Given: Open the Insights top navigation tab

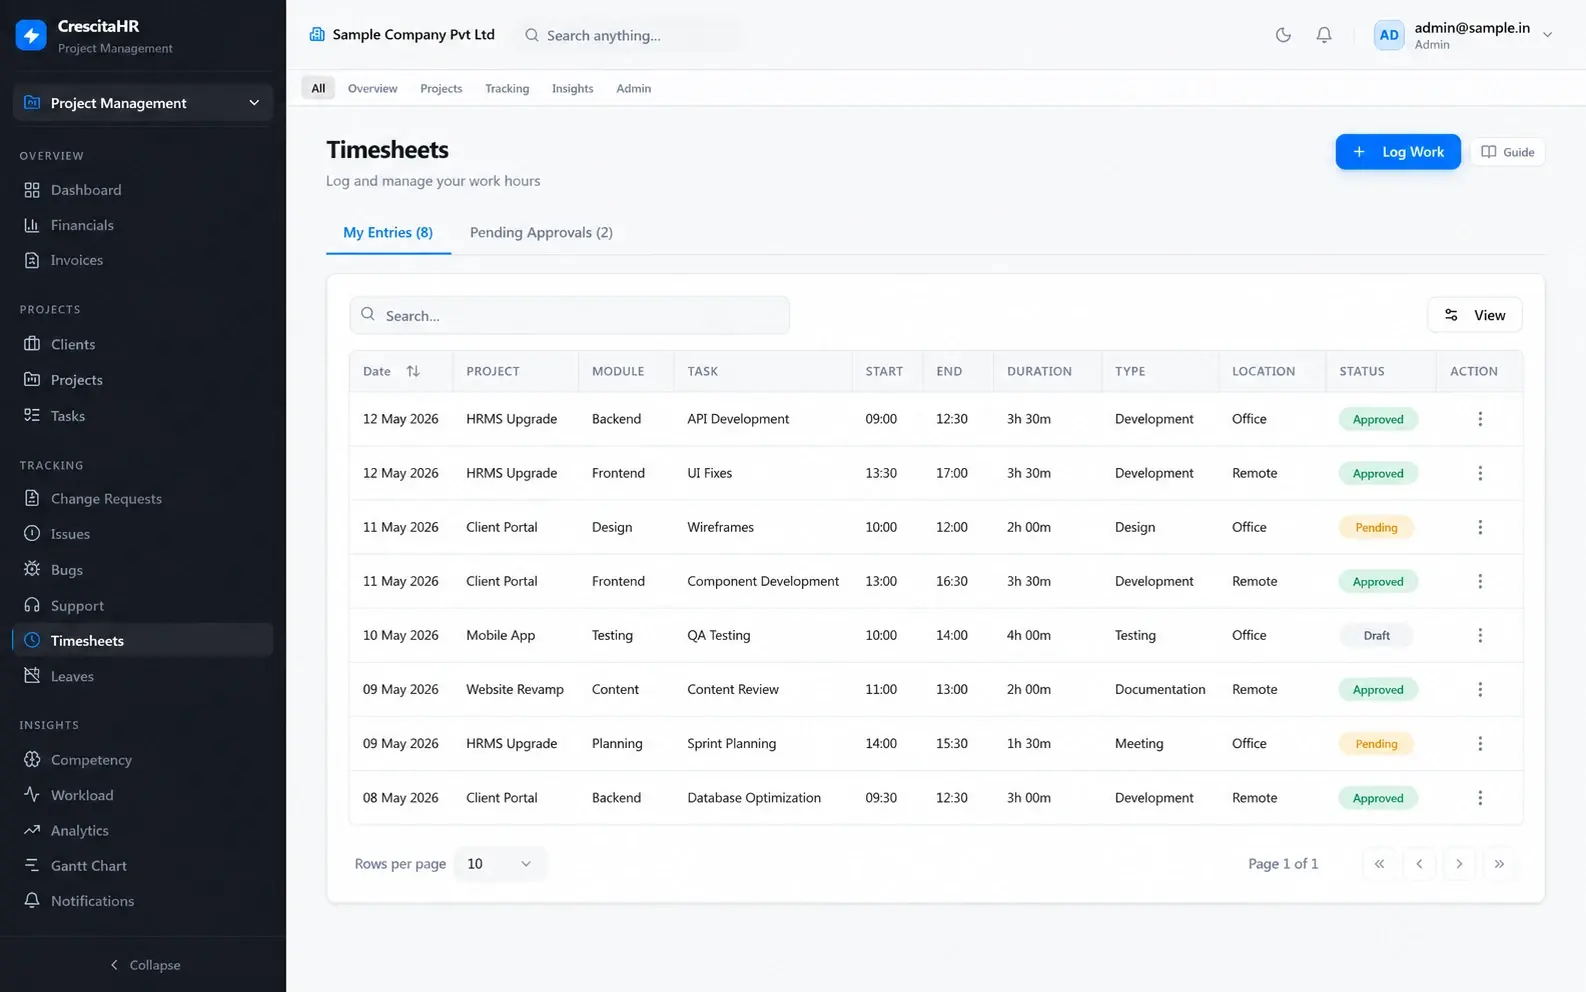Looking at the screenshot, I should [x=572, y=88].
